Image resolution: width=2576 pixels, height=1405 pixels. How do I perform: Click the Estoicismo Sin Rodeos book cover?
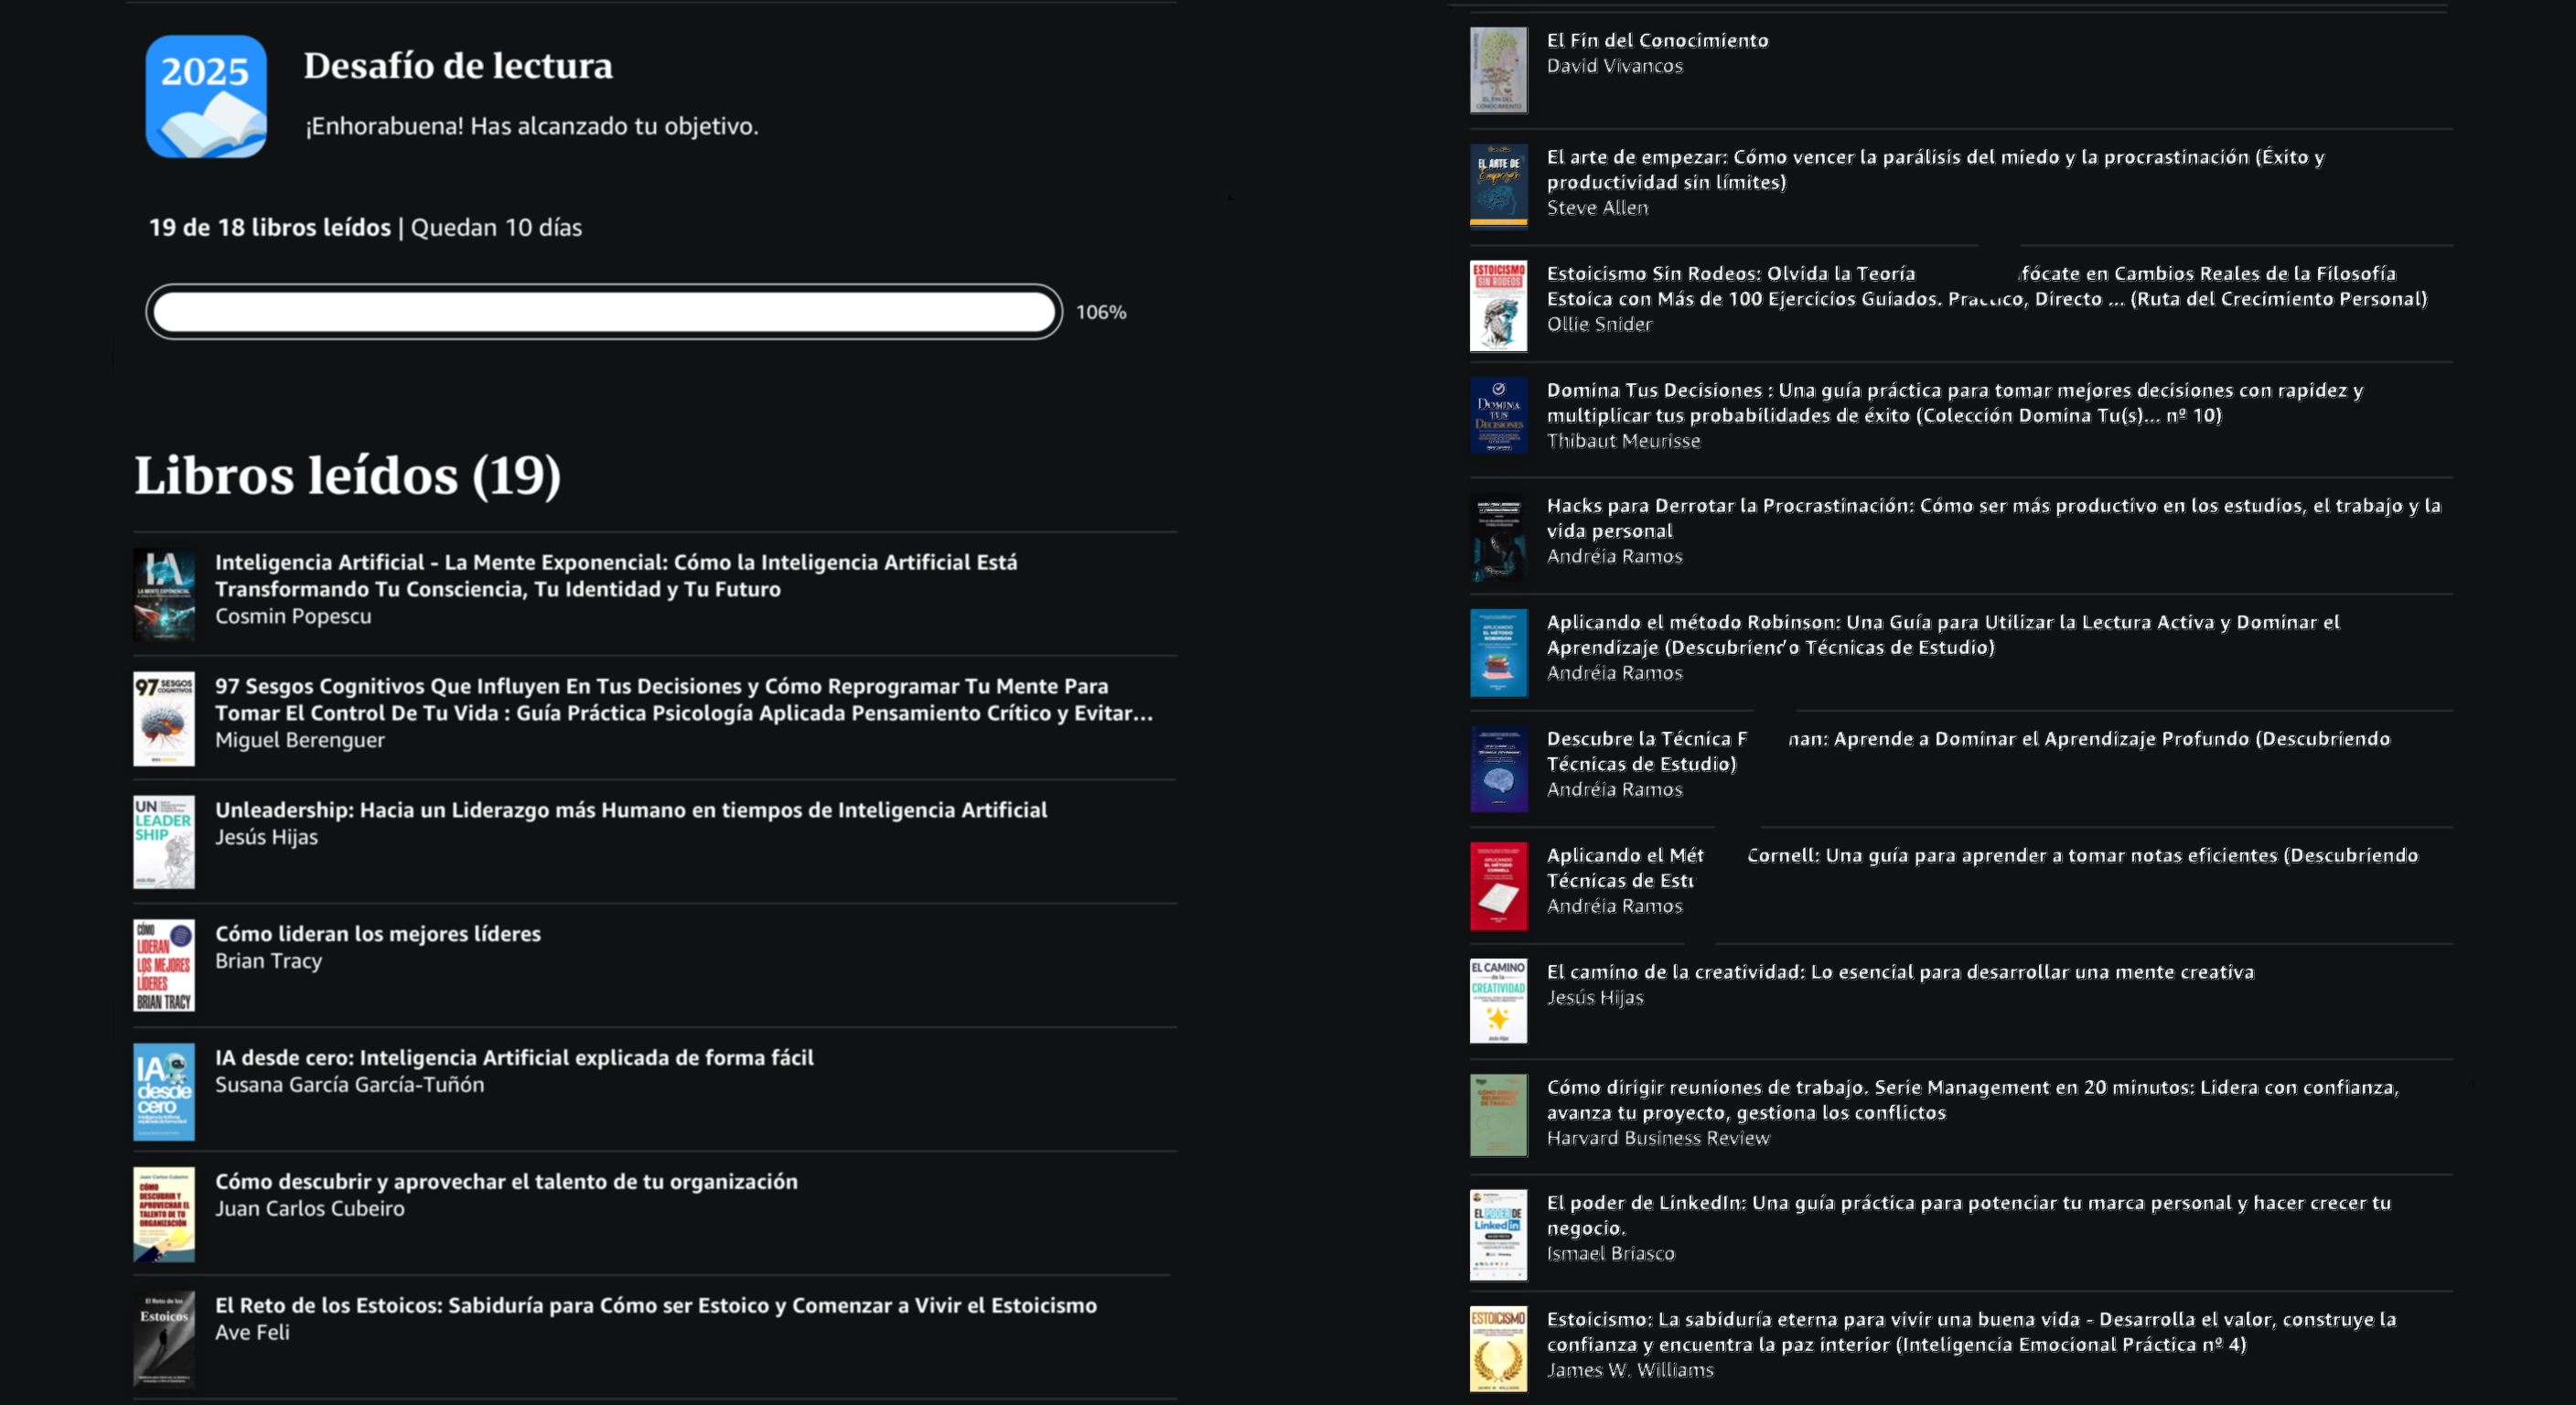(1498, 306)
